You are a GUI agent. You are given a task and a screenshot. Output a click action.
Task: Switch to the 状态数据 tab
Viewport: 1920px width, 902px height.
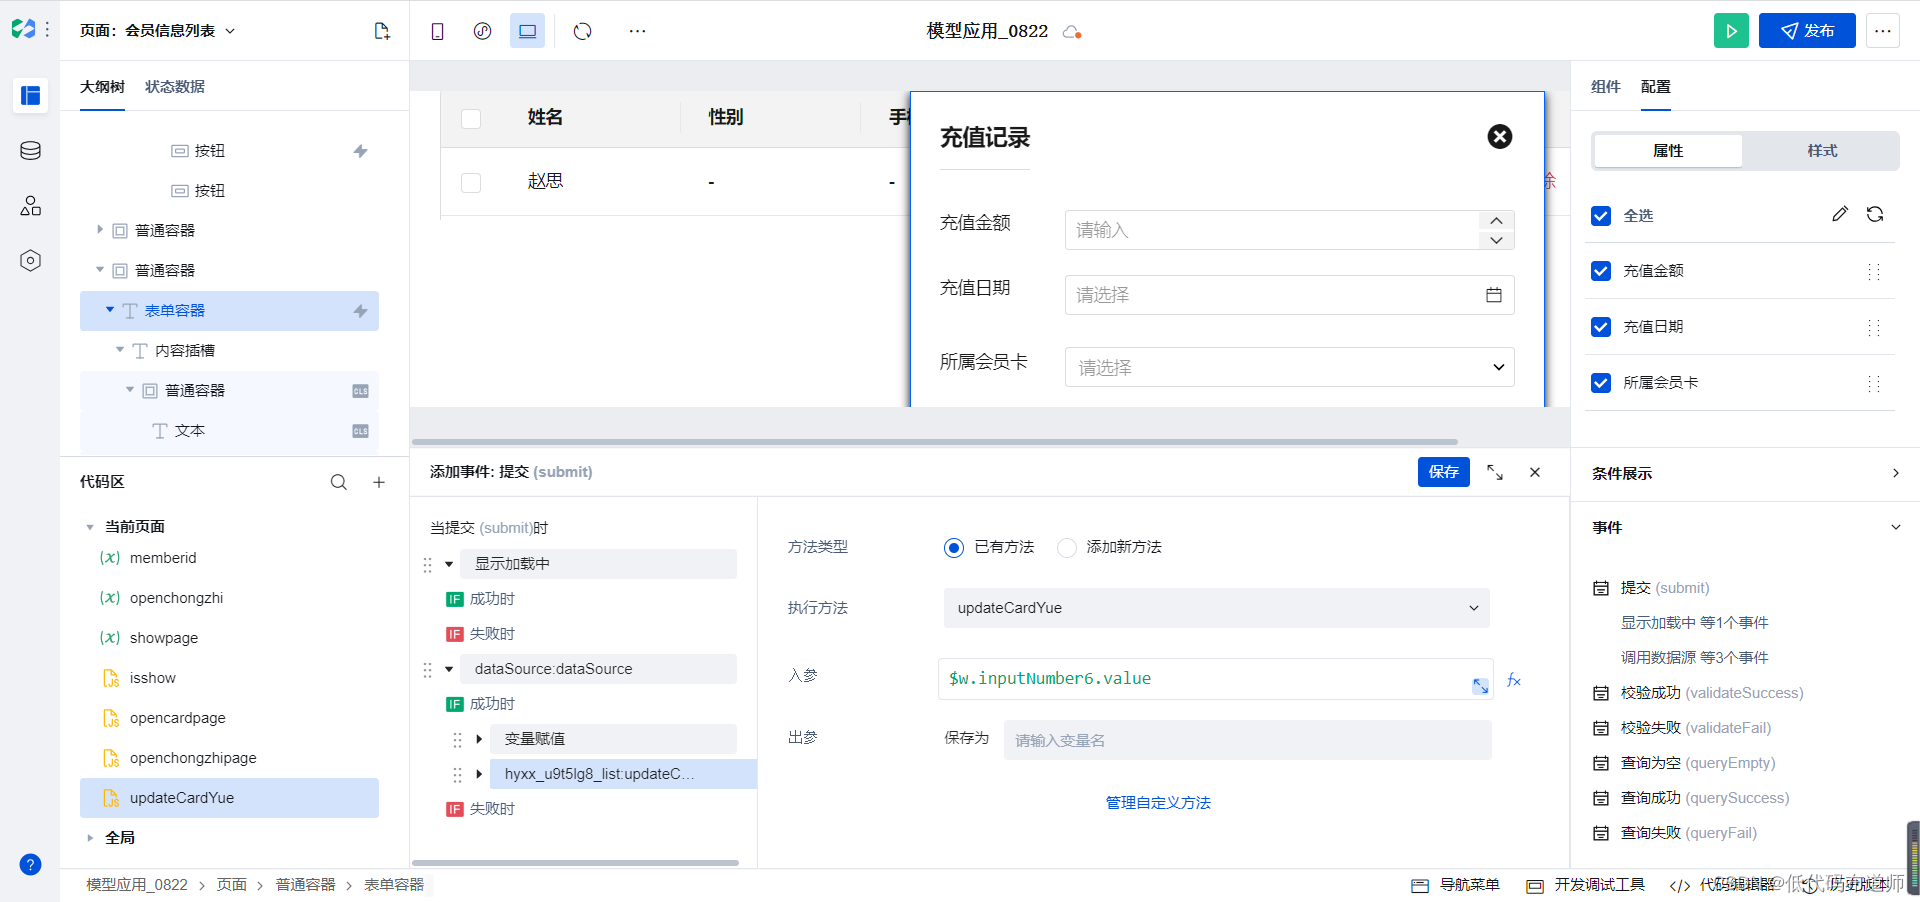(175, 87)
